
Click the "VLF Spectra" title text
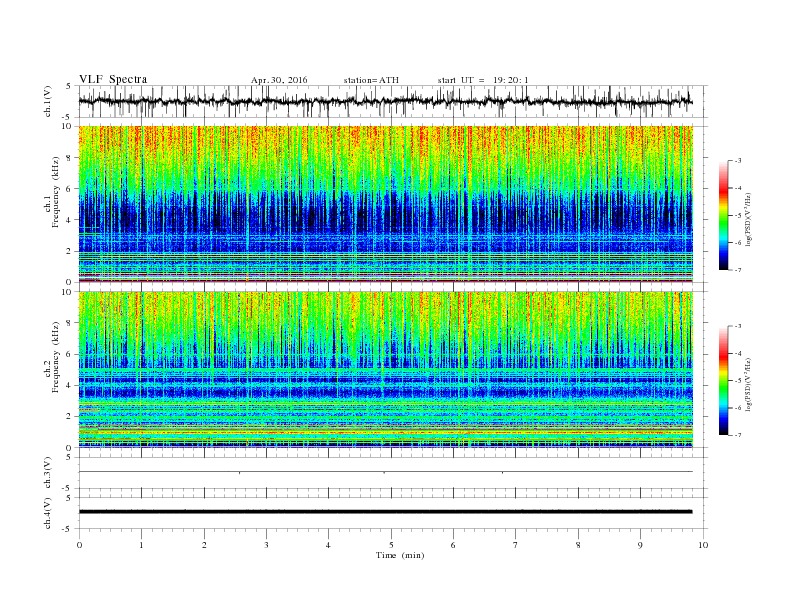click(113, 79)
